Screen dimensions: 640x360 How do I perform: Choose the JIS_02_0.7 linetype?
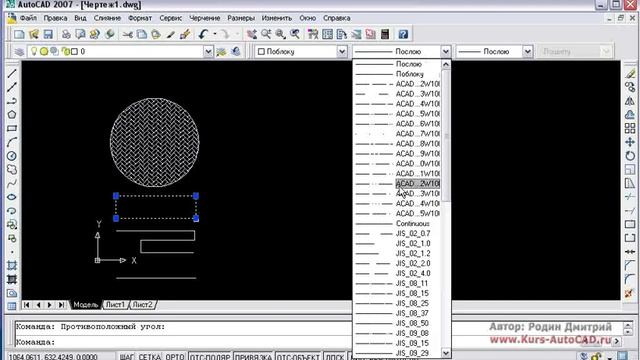click(x=396, y=233)
